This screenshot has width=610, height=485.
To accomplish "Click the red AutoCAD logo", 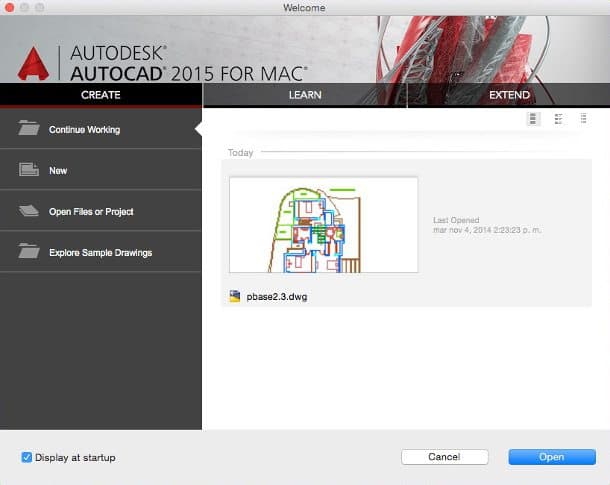I will (x=33, y=63).
